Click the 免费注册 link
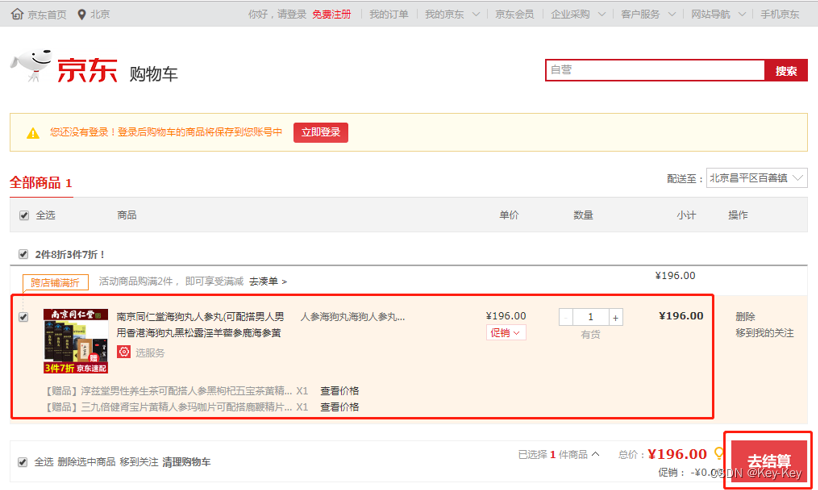818x490 pixels. [331, 15]
